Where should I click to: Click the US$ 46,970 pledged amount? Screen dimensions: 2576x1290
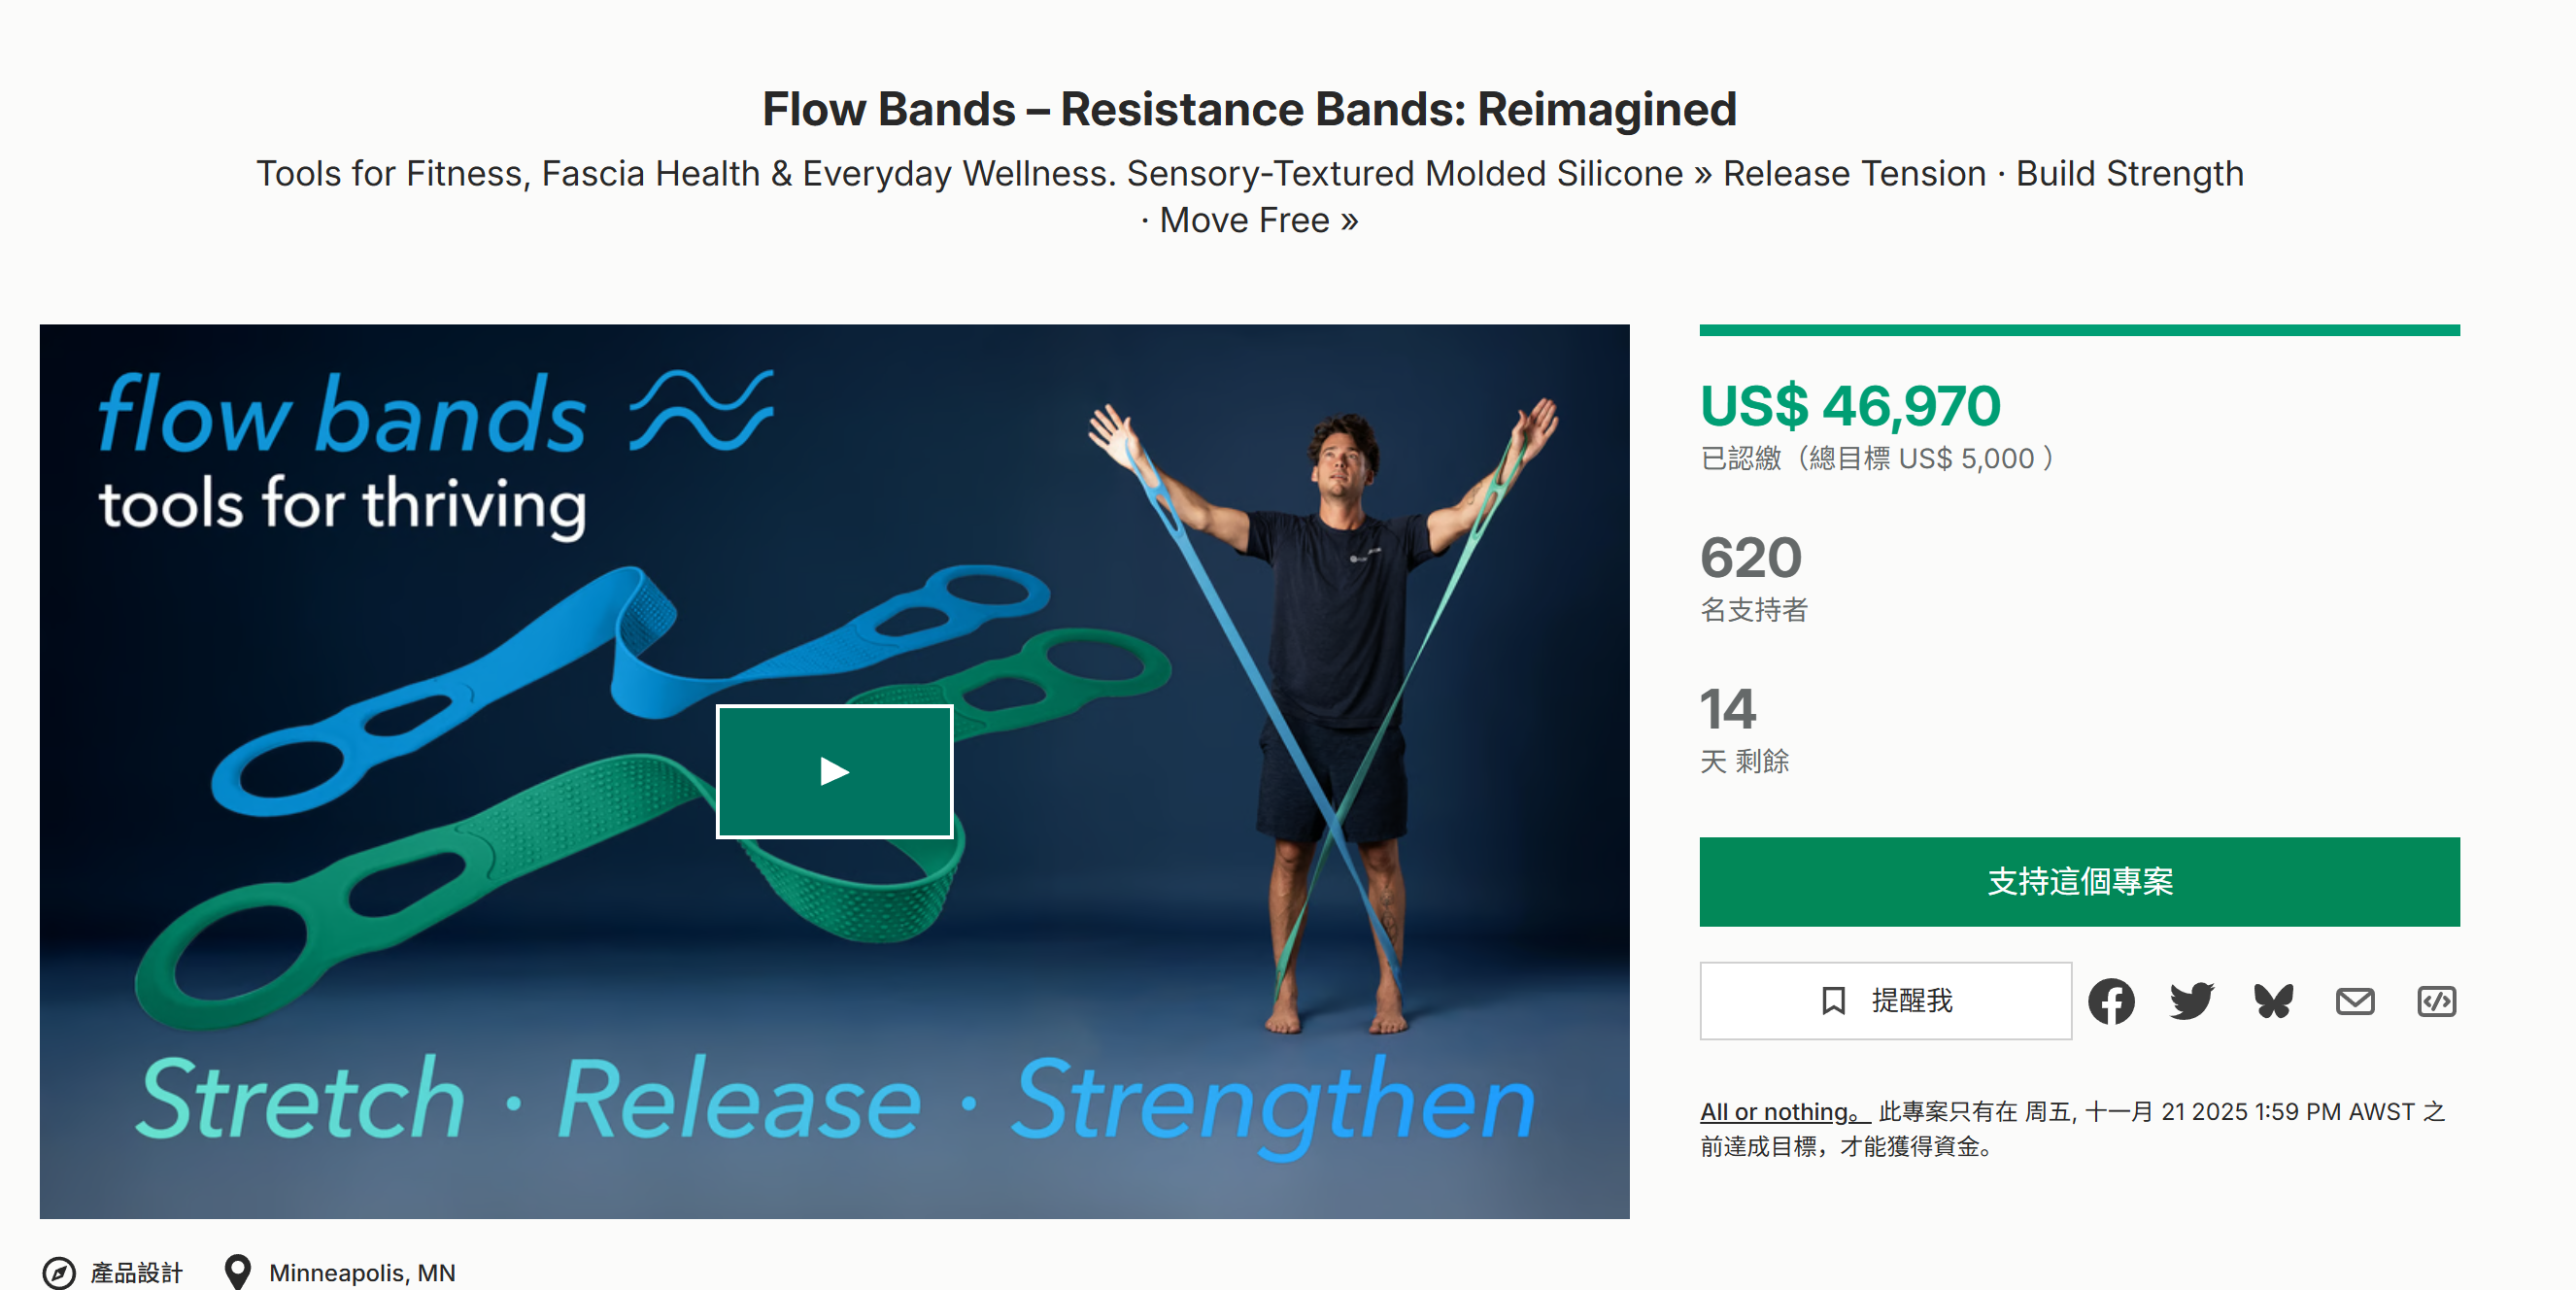tap(1850, 406)
